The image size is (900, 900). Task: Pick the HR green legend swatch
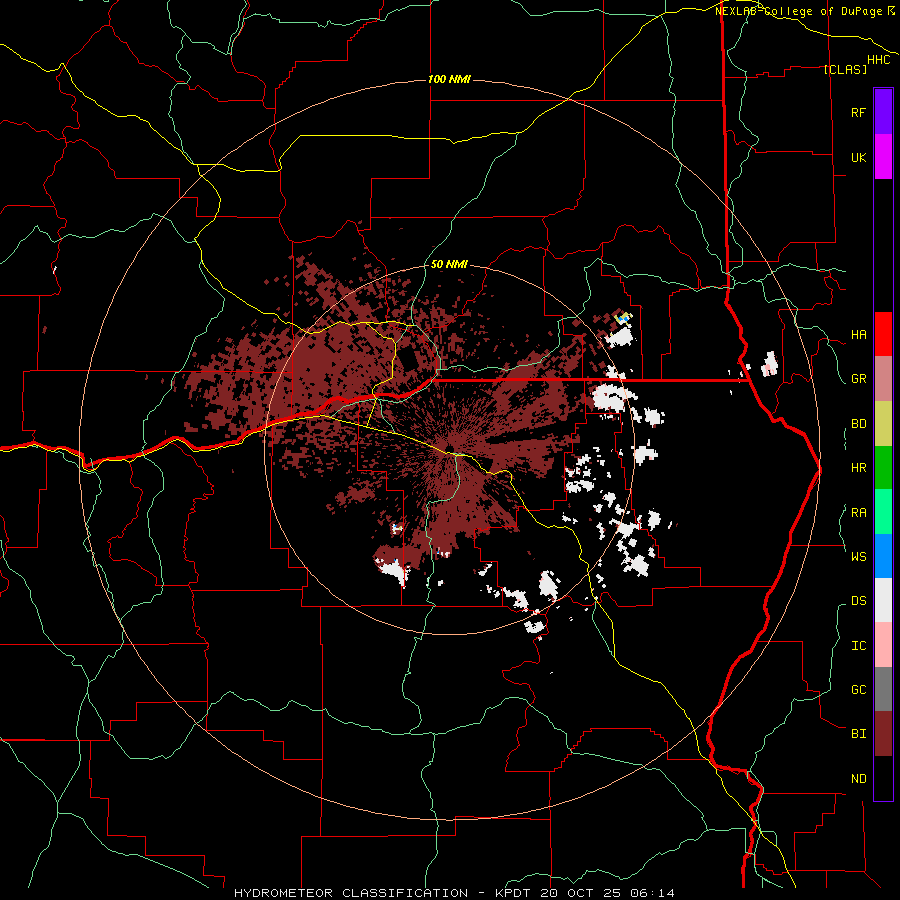883,468
